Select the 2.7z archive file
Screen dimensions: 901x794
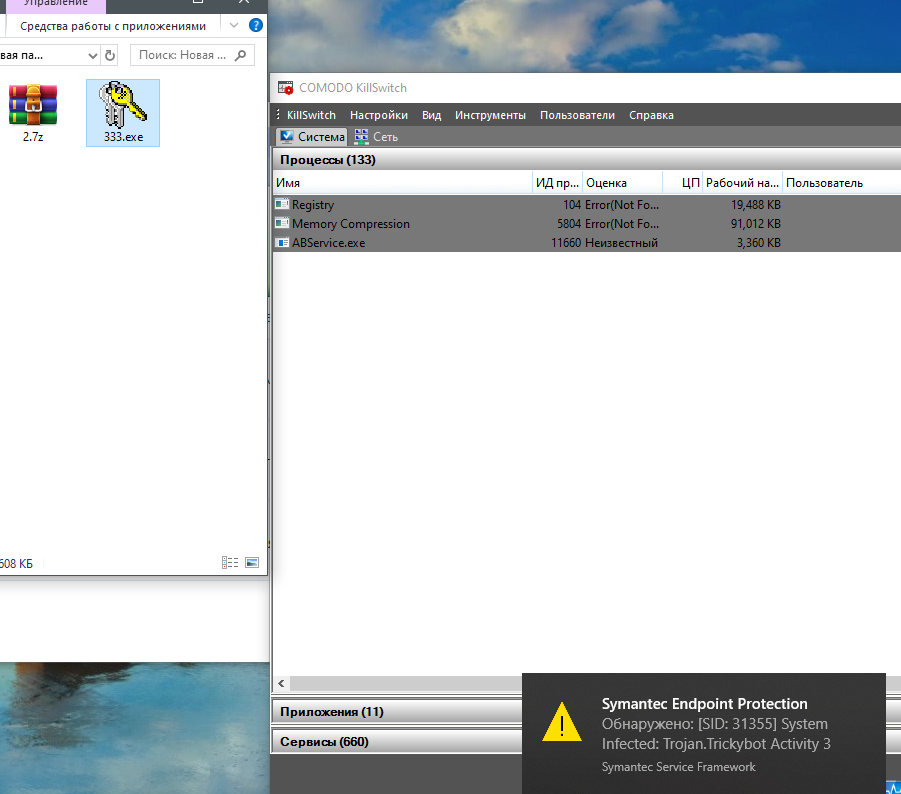tap(33, 113)
